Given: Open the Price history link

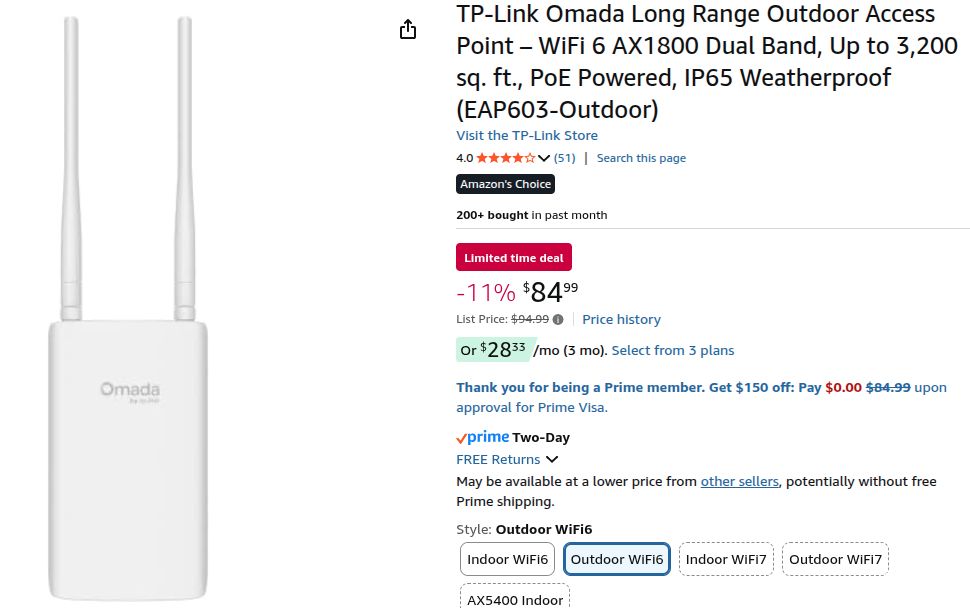Looking at the screenshot, I should 621,320.
